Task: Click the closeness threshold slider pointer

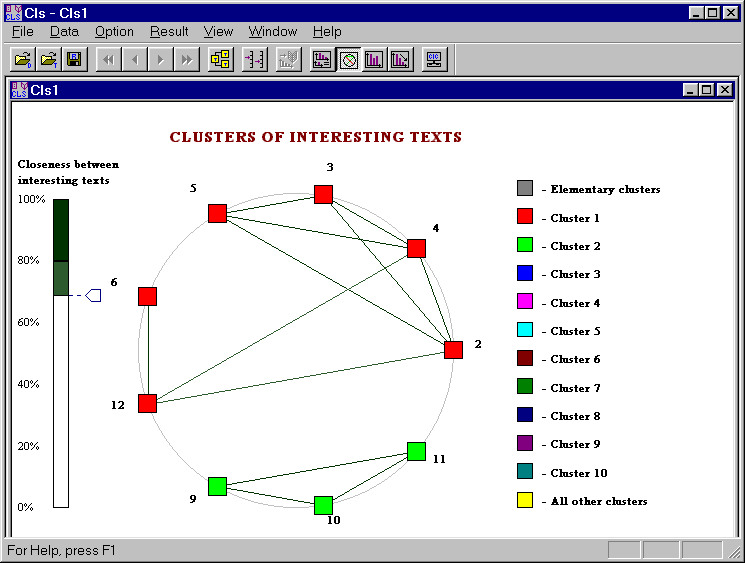Action: pyautogui.click(x=93, y=296)
